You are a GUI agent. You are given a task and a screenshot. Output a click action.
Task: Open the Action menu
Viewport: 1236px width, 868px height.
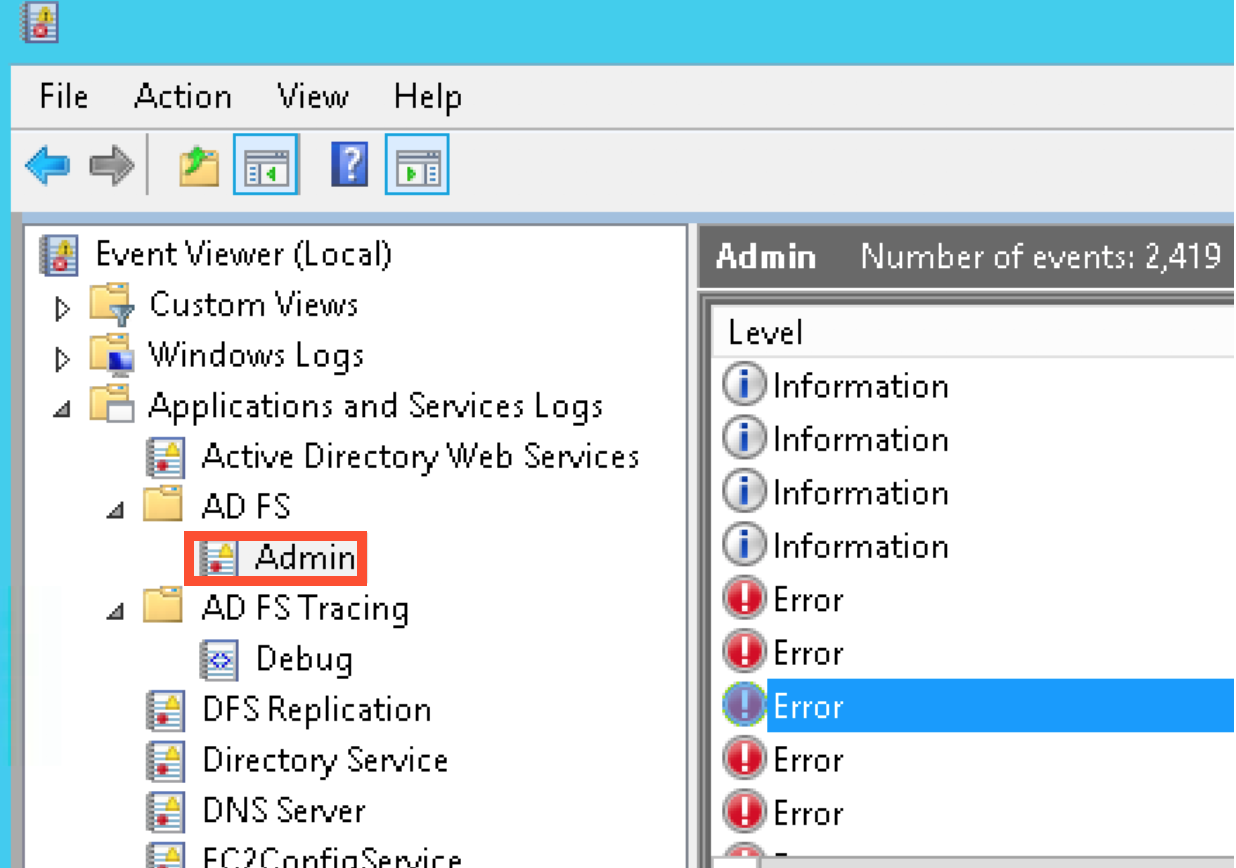click(183, 97)
